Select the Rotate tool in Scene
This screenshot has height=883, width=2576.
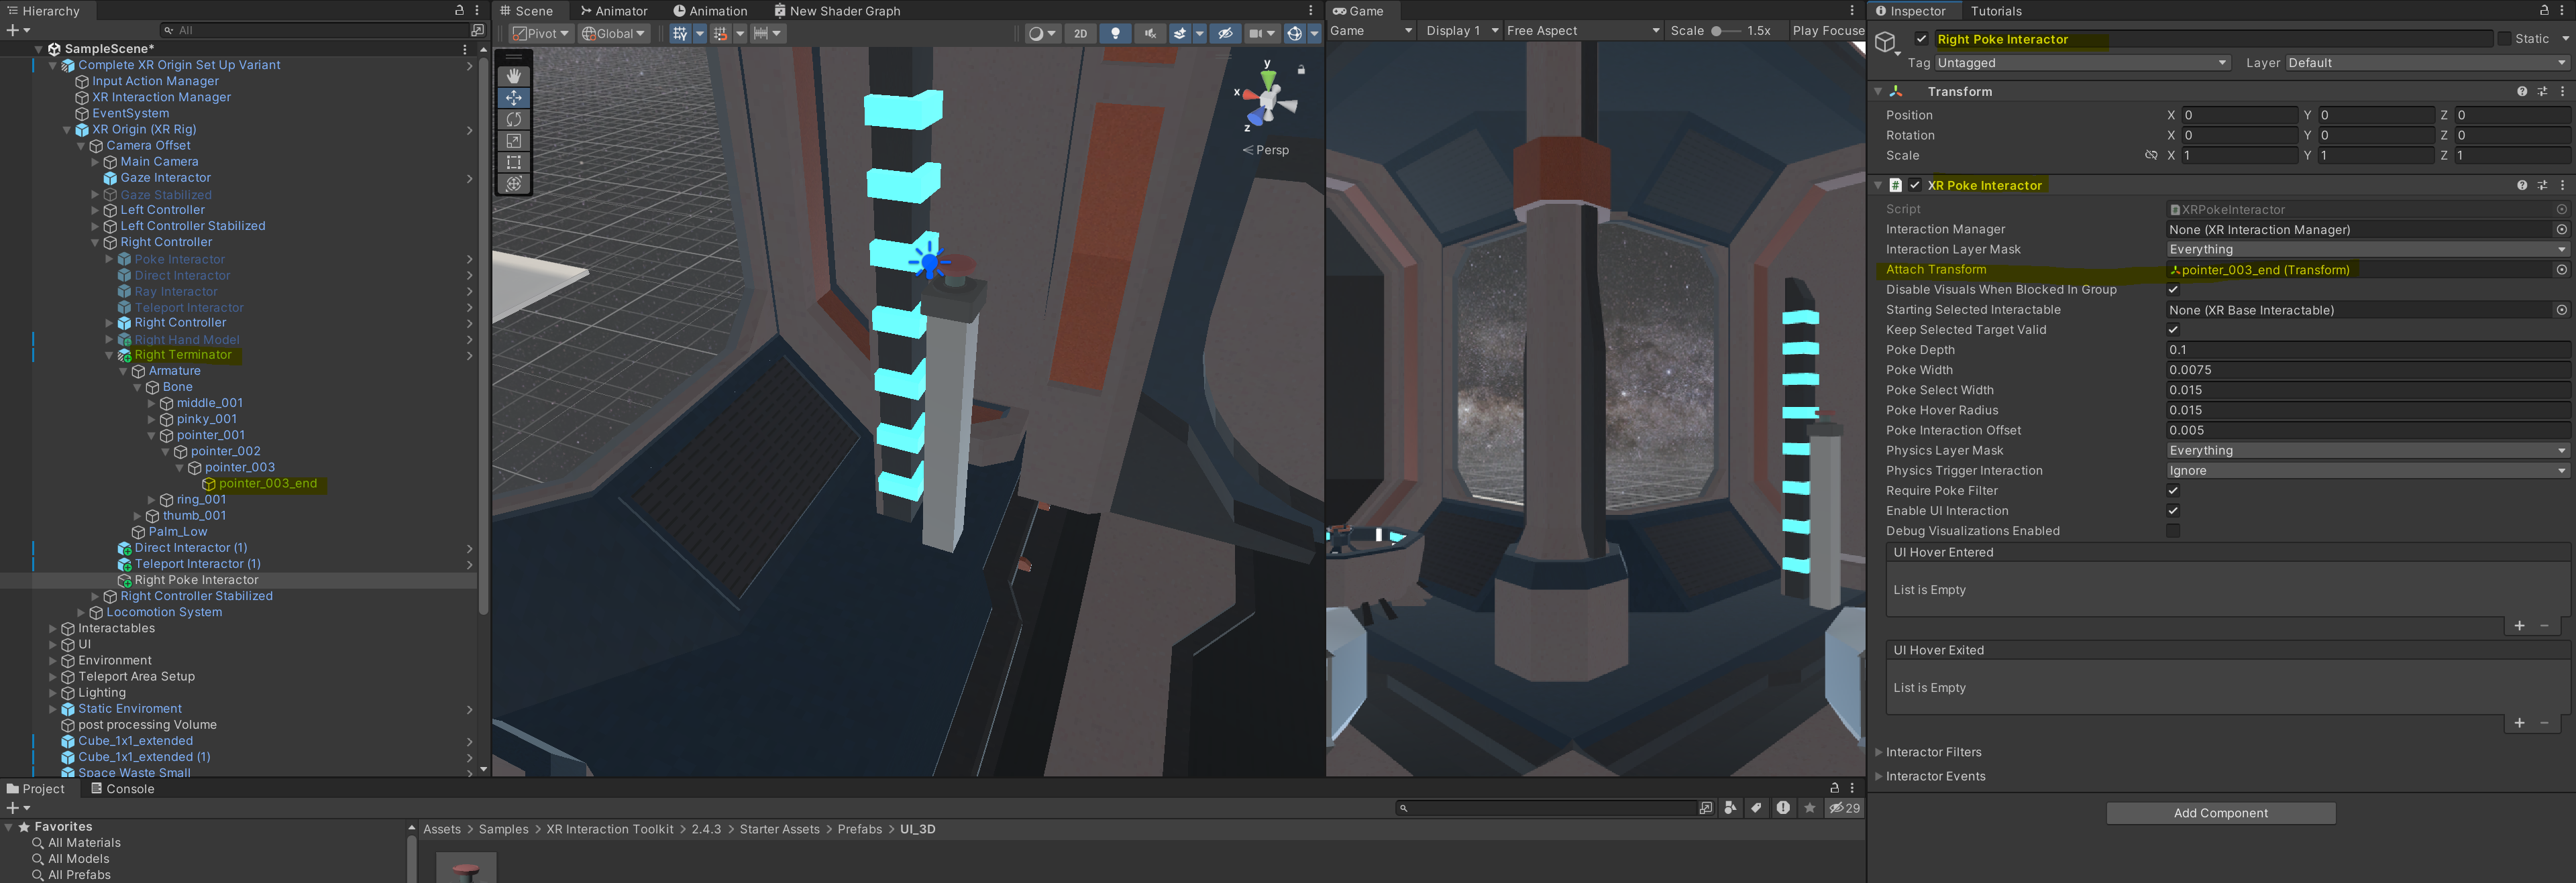click(x=513, y=119)
